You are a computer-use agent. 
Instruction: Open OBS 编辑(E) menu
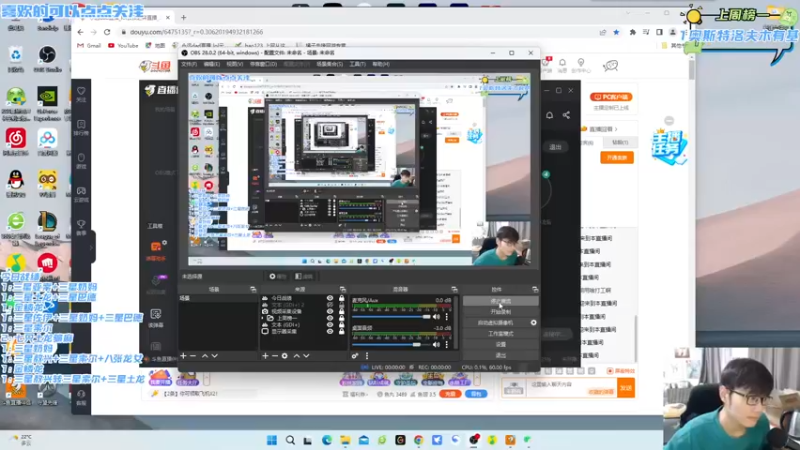coord(212,64)
